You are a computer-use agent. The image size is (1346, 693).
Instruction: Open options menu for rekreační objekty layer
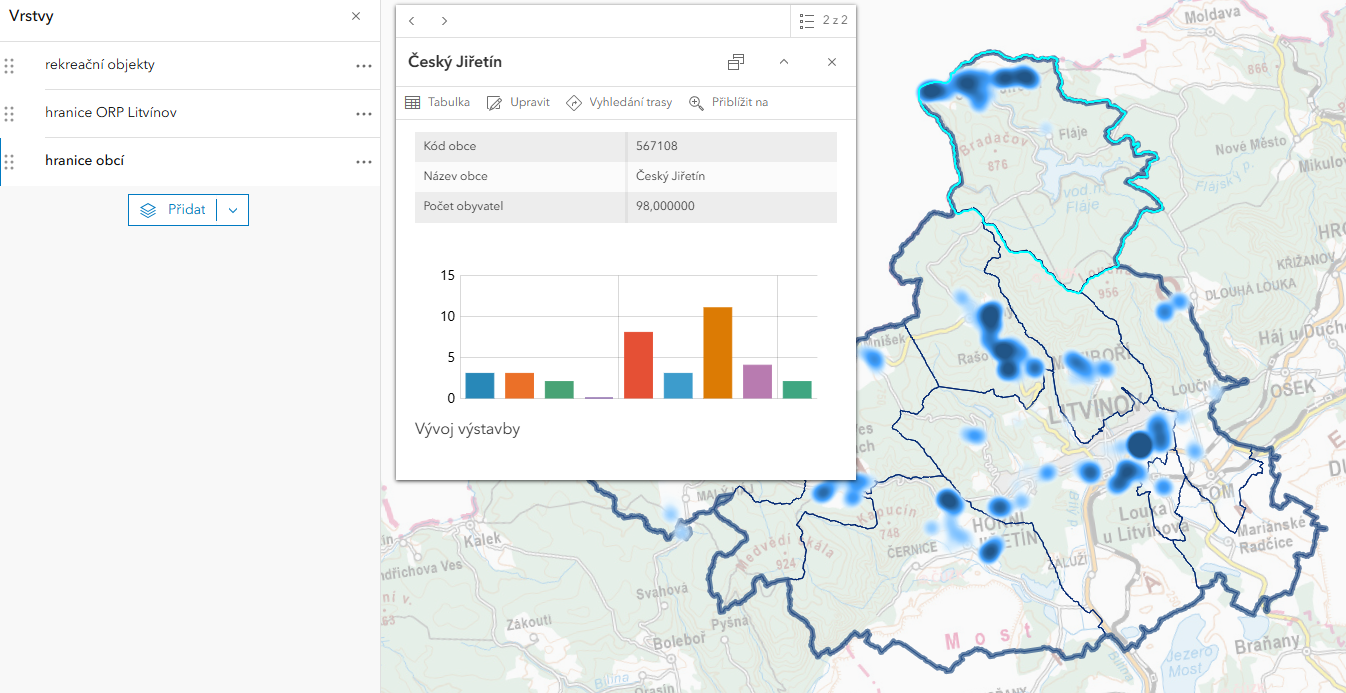363,66
